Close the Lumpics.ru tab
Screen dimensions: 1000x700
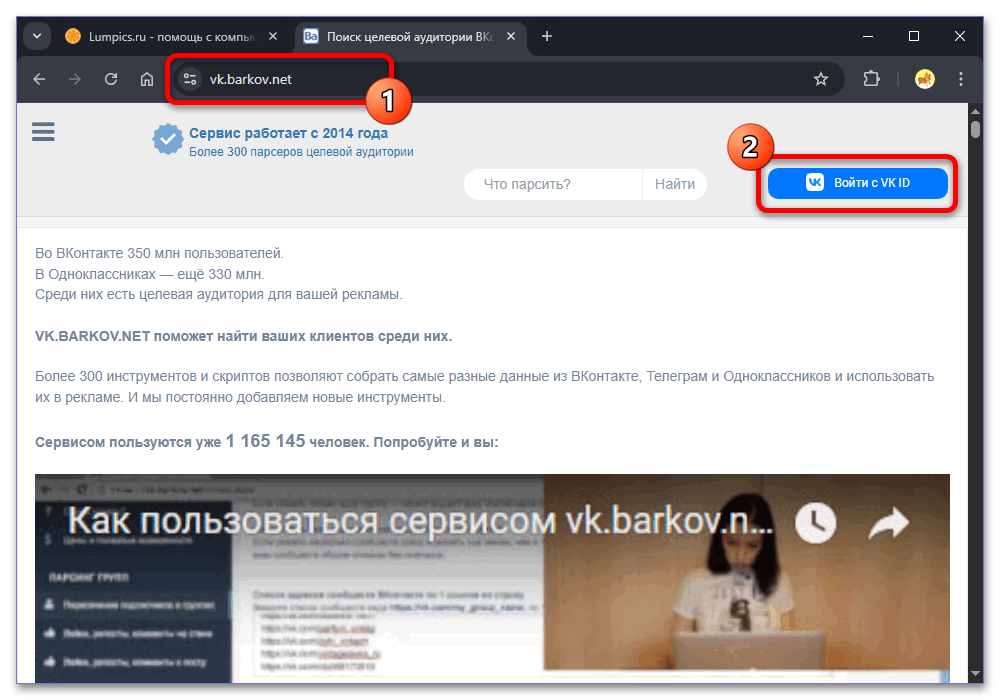[x=273, y=36]
